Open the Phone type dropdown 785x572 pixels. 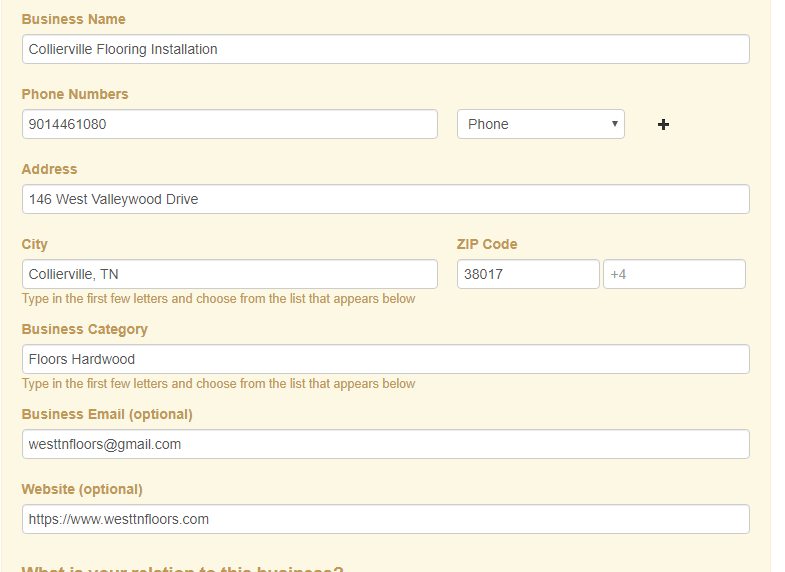click(541, 124)
